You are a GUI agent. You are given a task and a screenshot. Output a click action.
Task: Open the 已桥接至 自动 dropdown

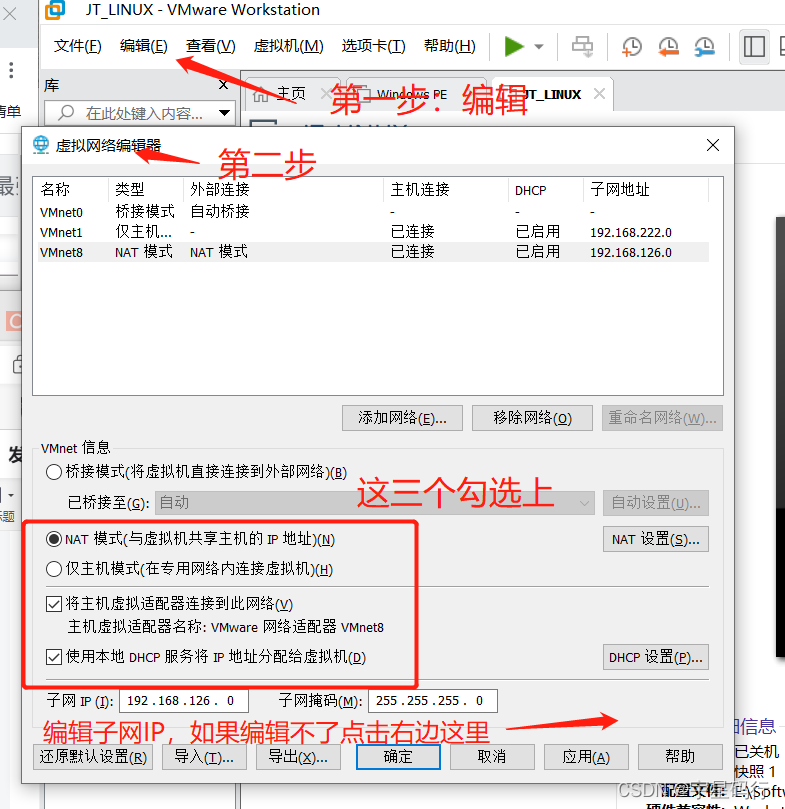pyautogui.click(x=375, y=503)
